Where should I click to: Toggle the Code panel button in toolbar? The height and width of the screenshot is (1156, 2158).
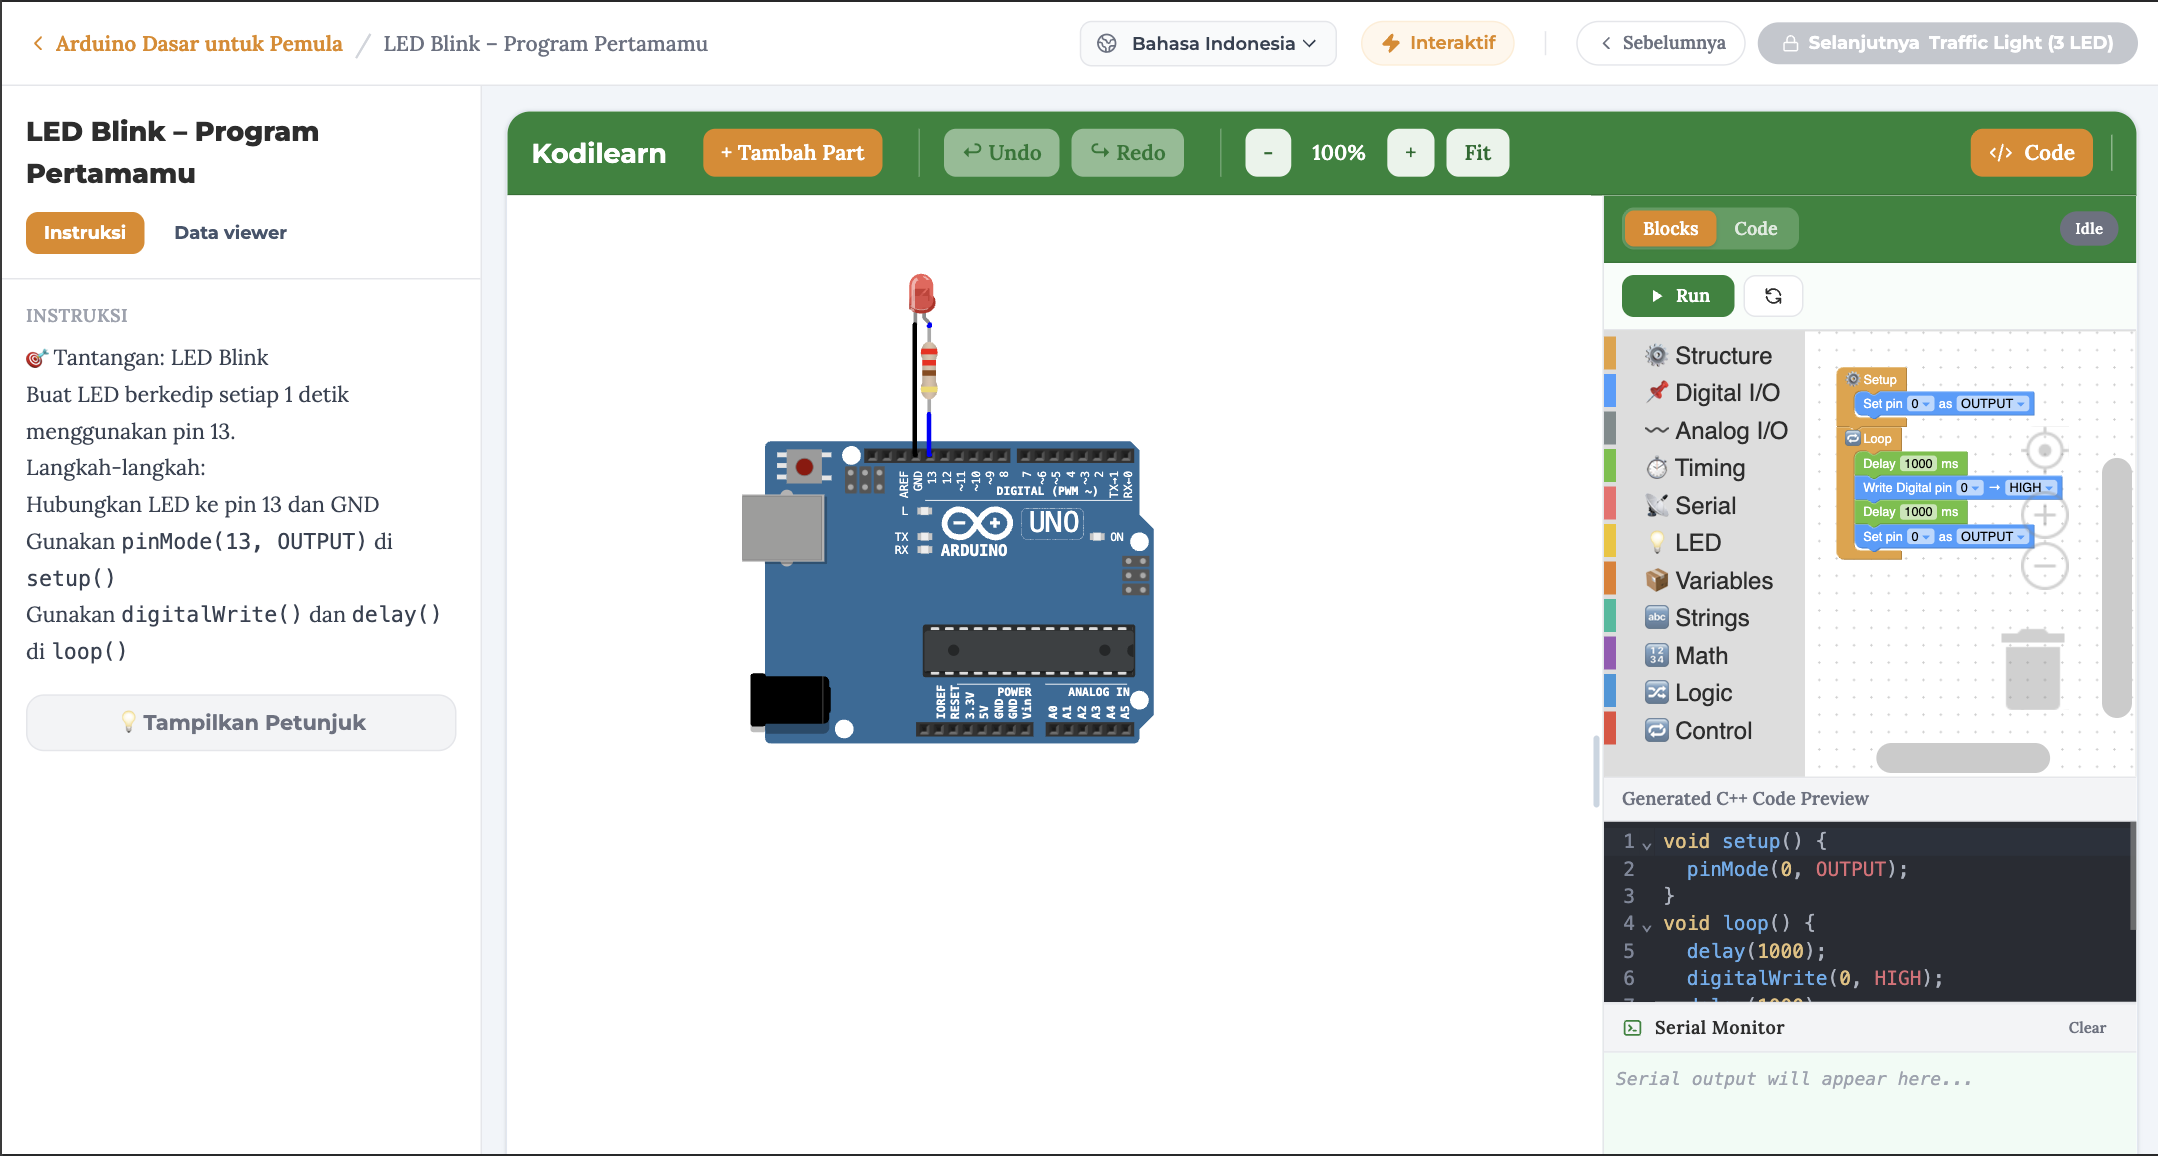(2032, 153)
